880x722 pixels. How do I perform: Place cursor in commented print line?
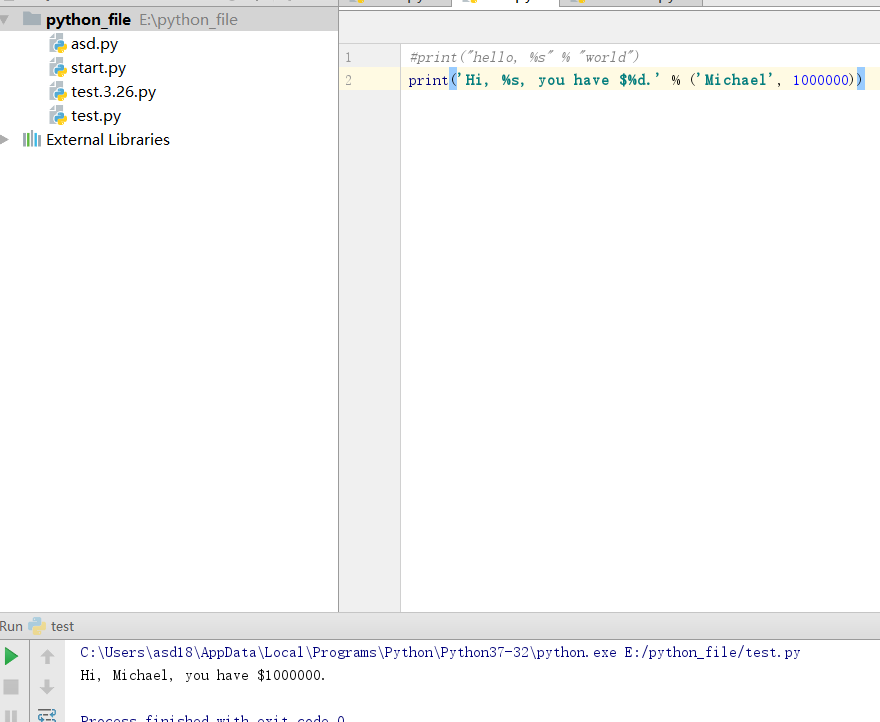click(x=524, y=57)
